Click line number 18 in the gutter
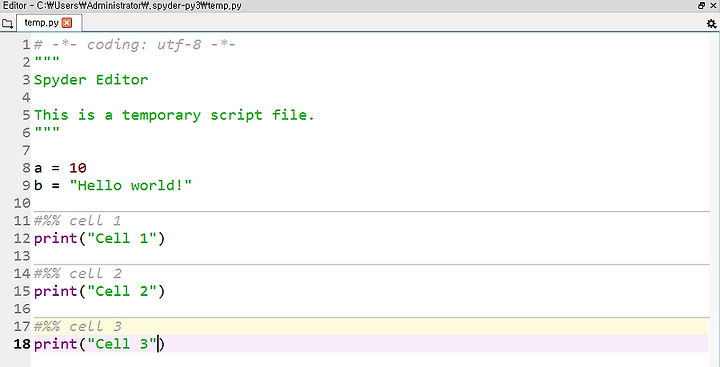The image size is (720, 367). point(22,344)
